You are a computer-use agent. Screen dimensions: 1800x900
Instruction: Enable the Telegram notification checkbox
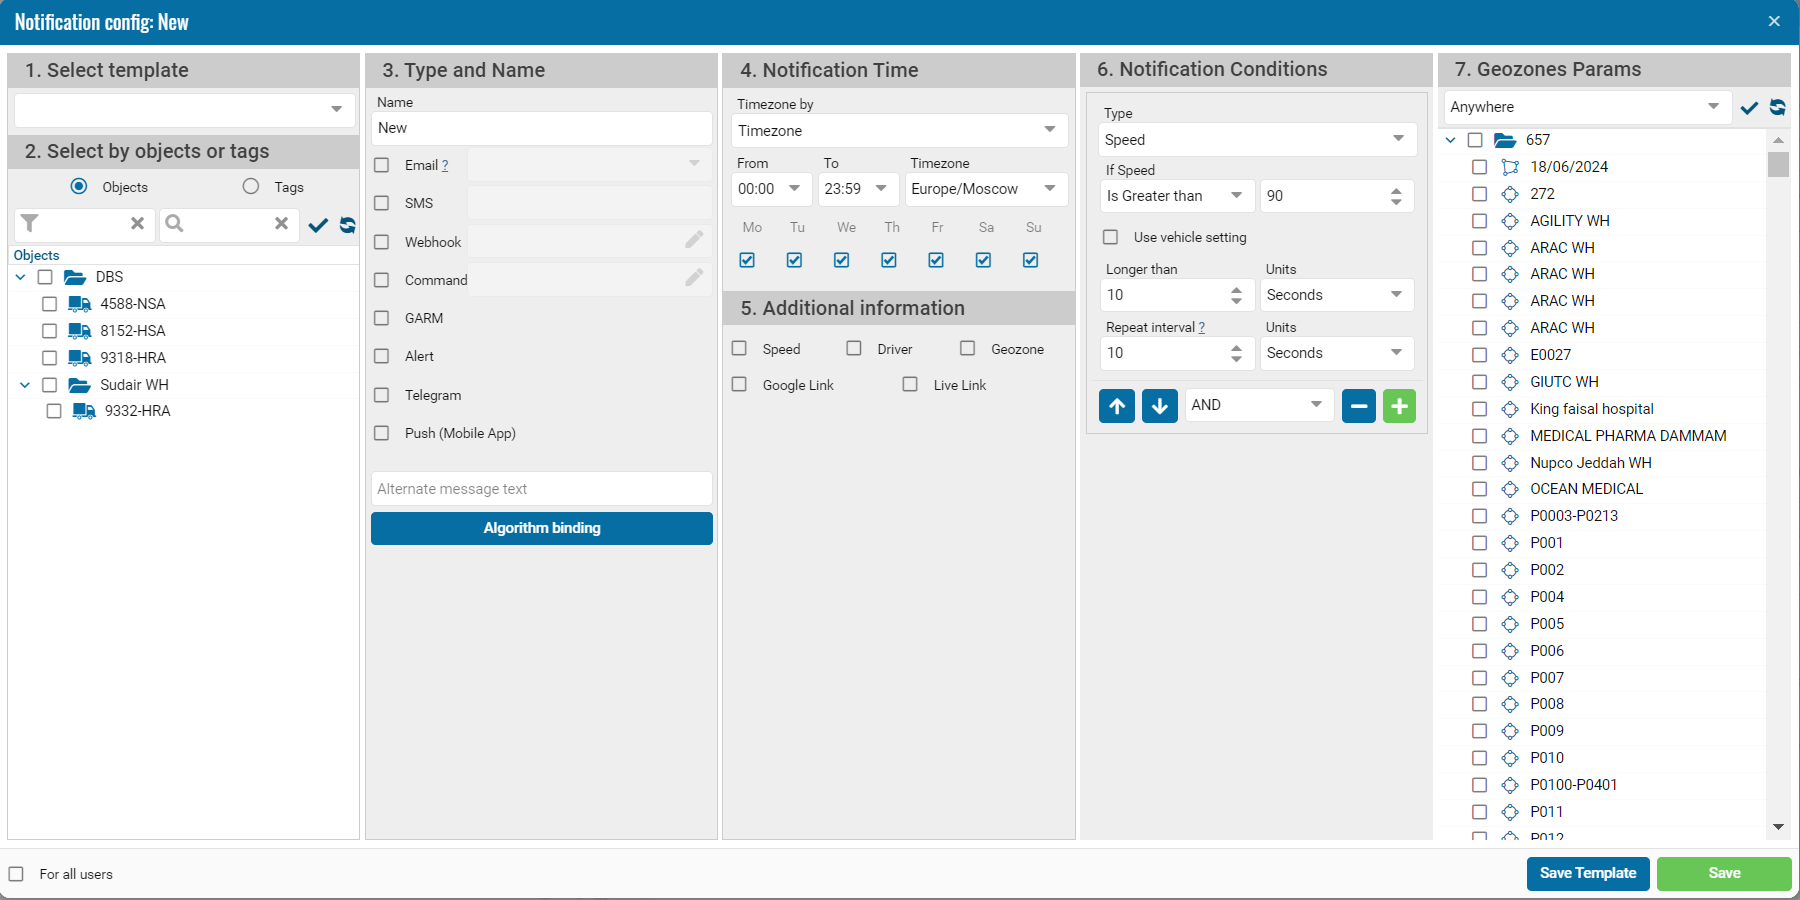tap(381, 395)
